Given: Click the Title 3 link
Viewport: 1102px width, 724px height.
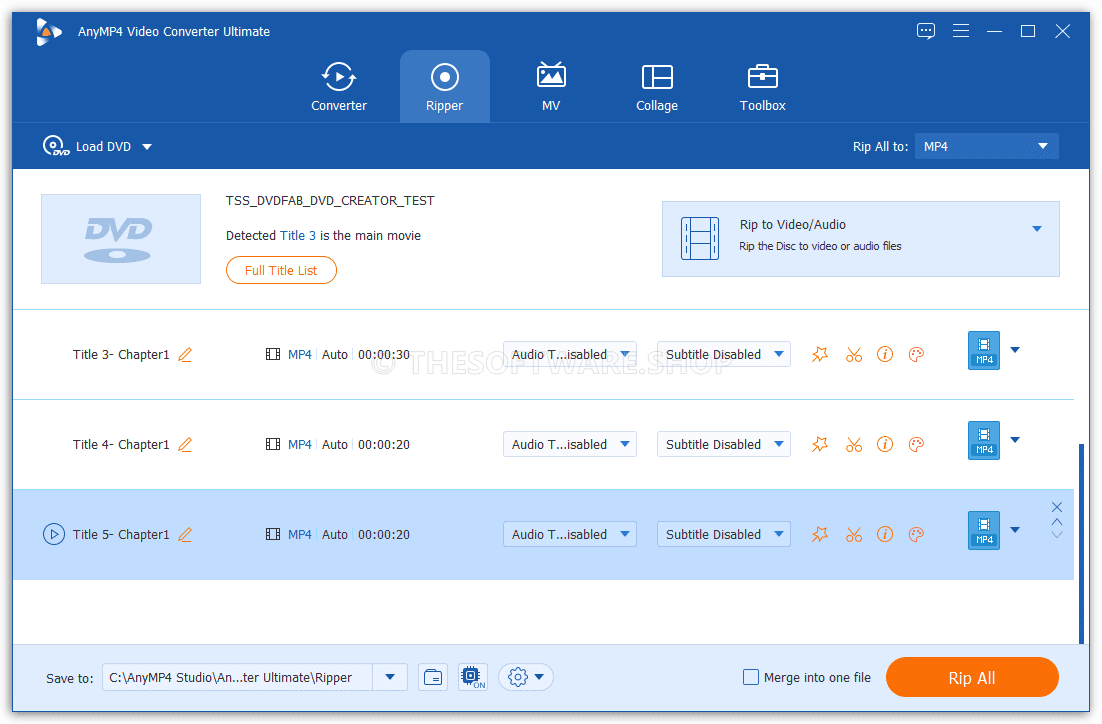Looking at the screenshot, I should 298,235.
